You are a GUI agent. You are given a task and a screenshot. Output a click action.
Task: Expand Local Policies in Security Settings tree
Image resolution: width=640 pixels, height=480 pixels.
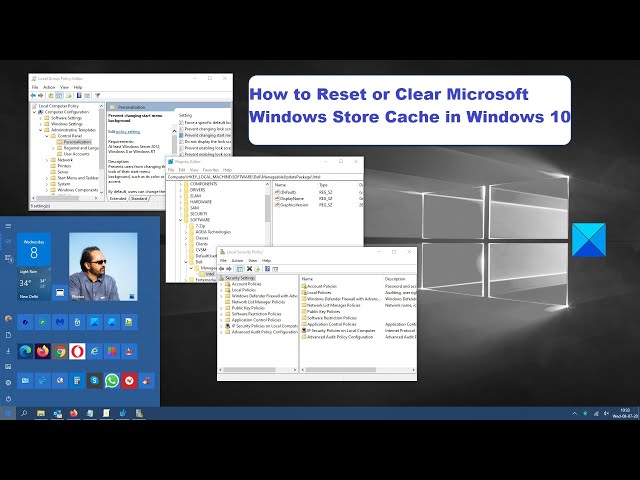pos(222,290)
